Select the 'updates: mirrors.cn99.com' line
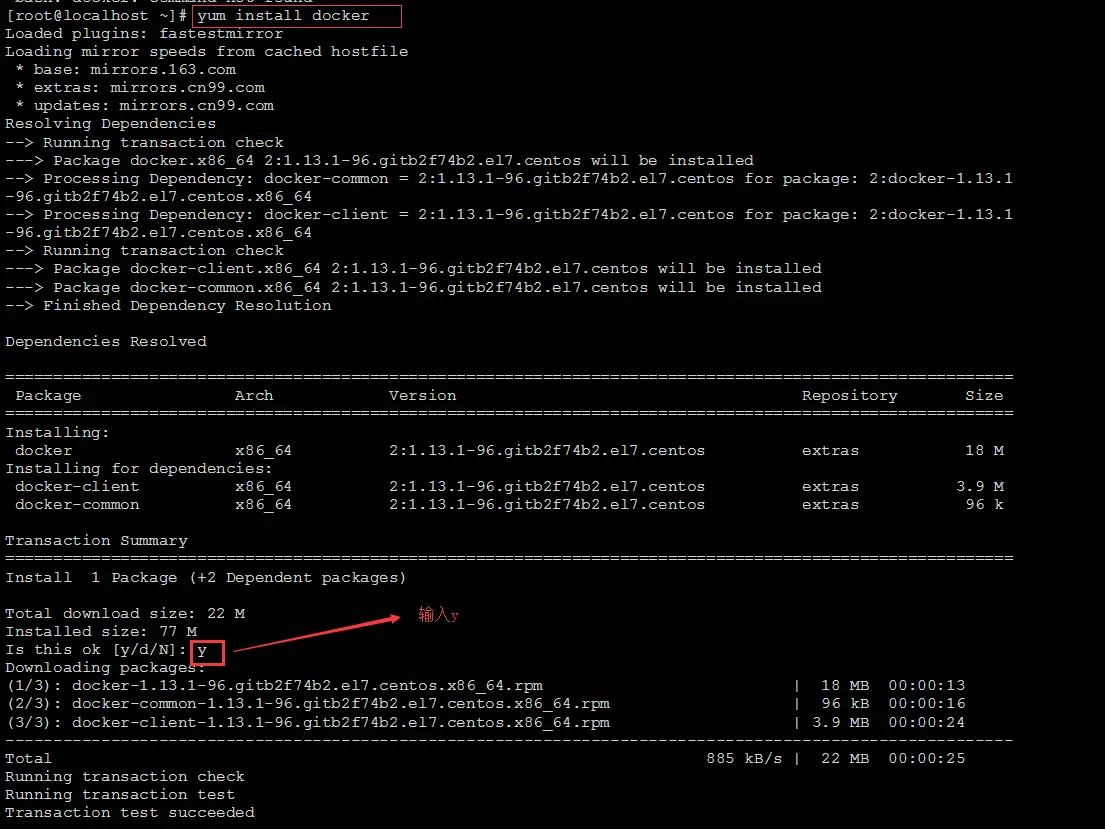The width and height of the screenshot is (1105, 829). coord(144,106)
